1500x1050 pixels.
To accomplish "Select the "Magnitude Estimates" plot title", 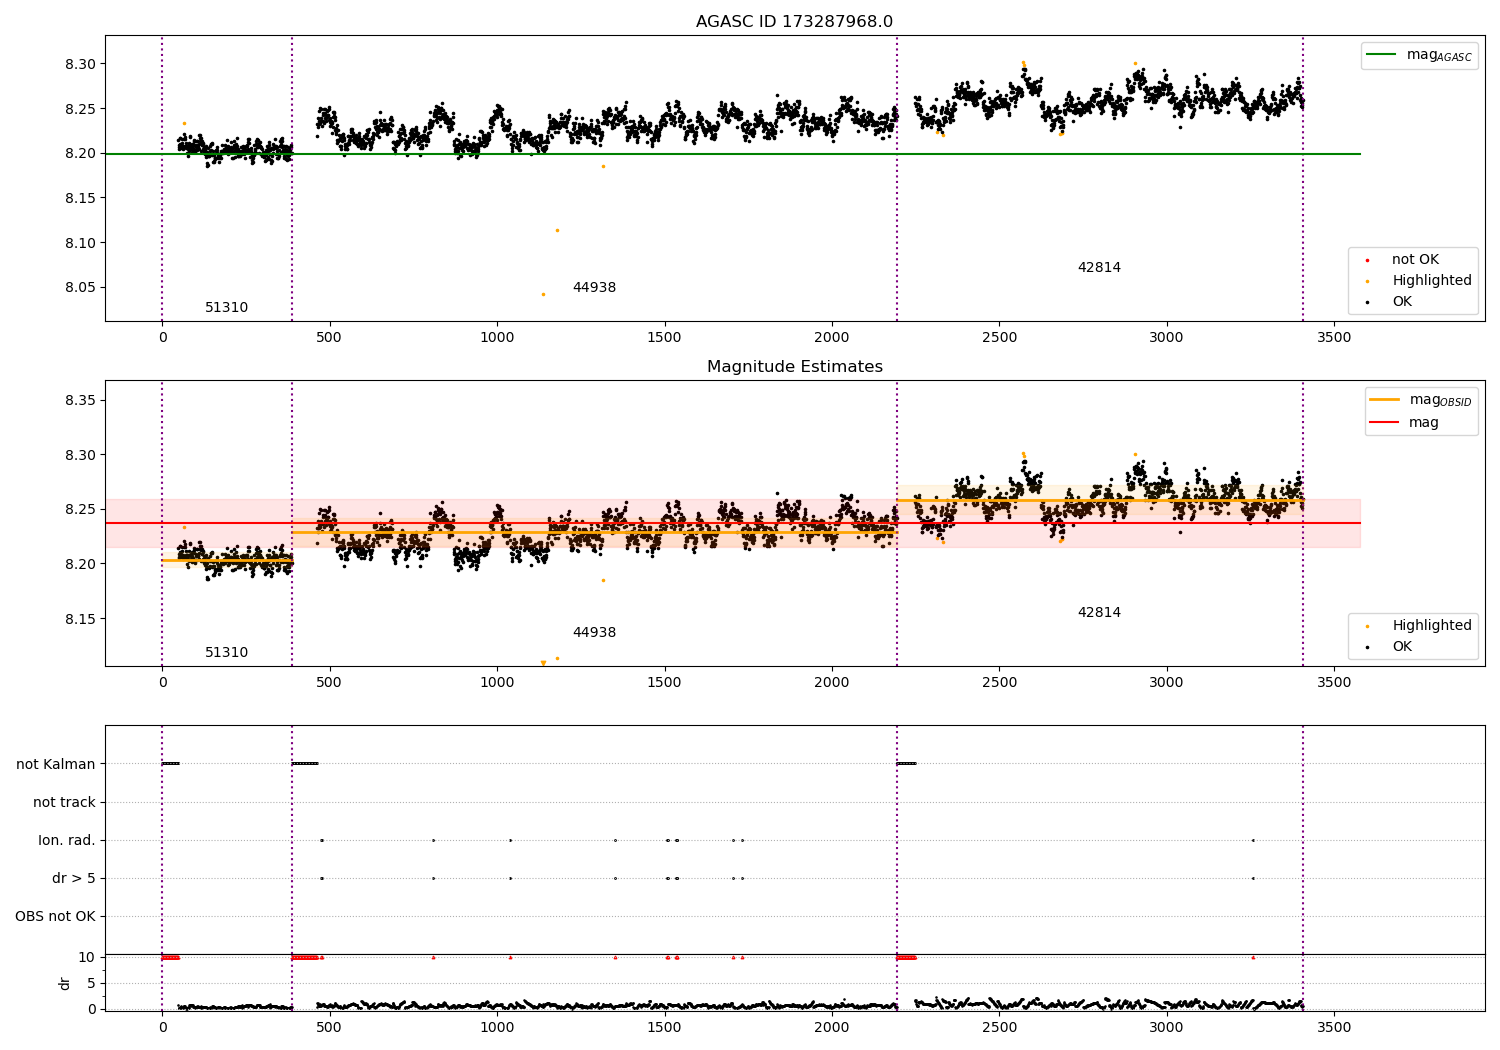I will click(x=794, y=367).
